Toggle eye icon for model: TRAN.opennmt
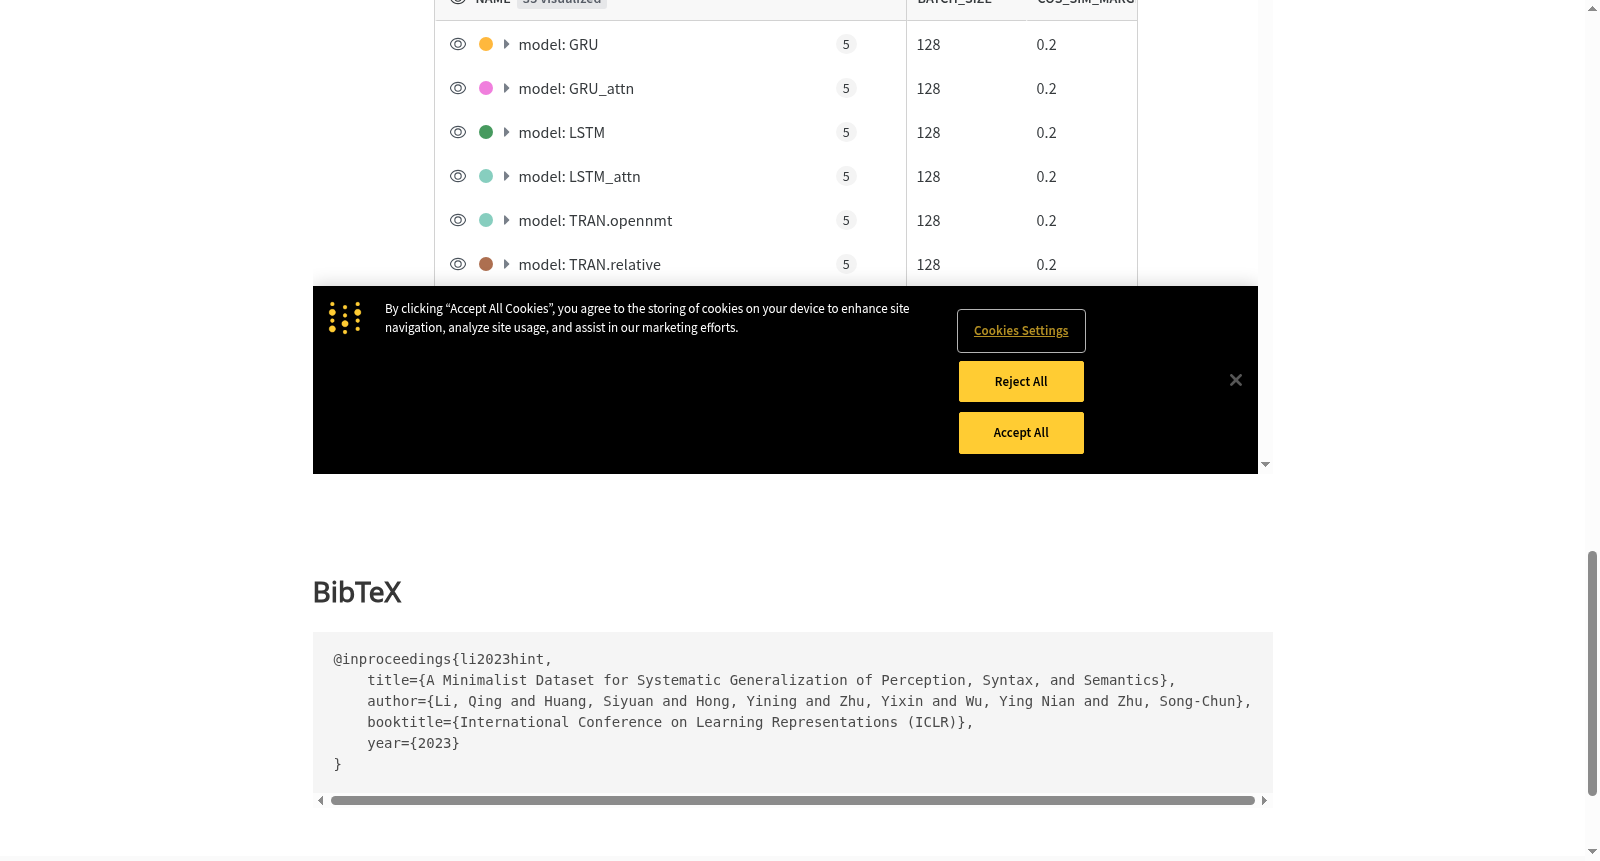The image size is (1600, 861). [458, 220]
